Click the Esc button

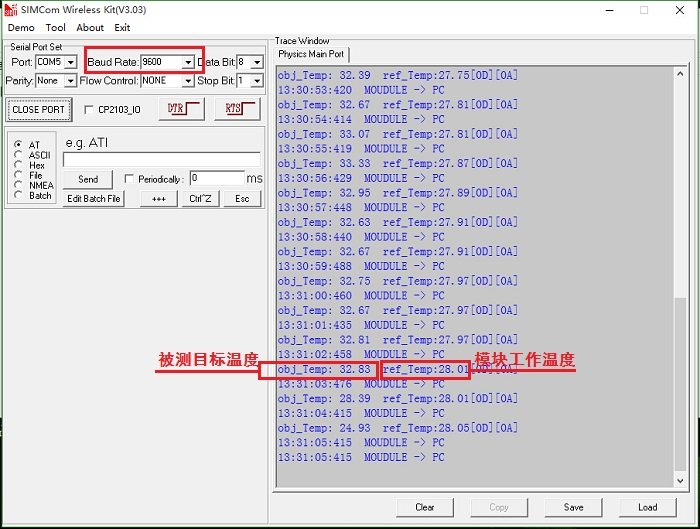[x=242, y=199]
